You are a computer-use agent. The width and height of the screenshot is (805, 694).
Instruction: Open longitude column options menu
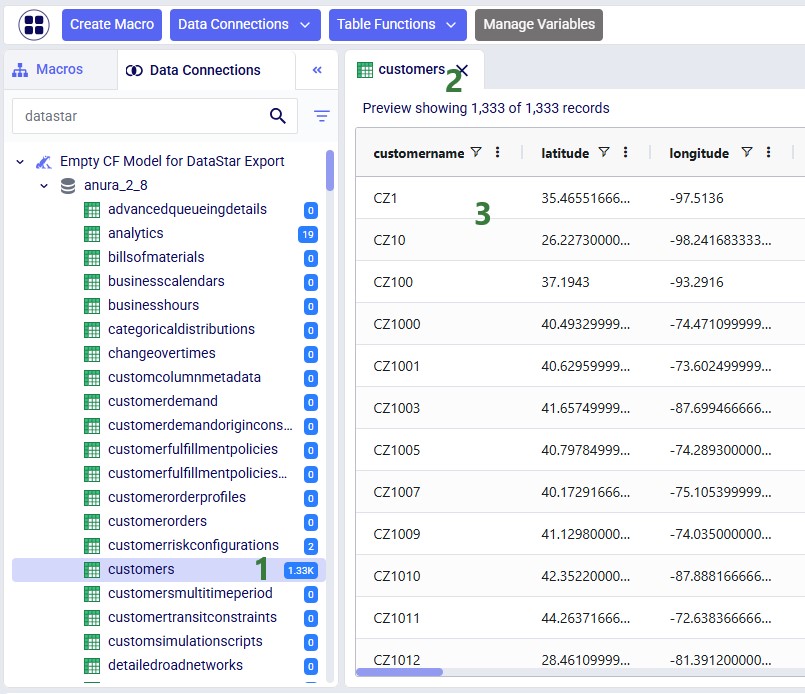[769, 152]
